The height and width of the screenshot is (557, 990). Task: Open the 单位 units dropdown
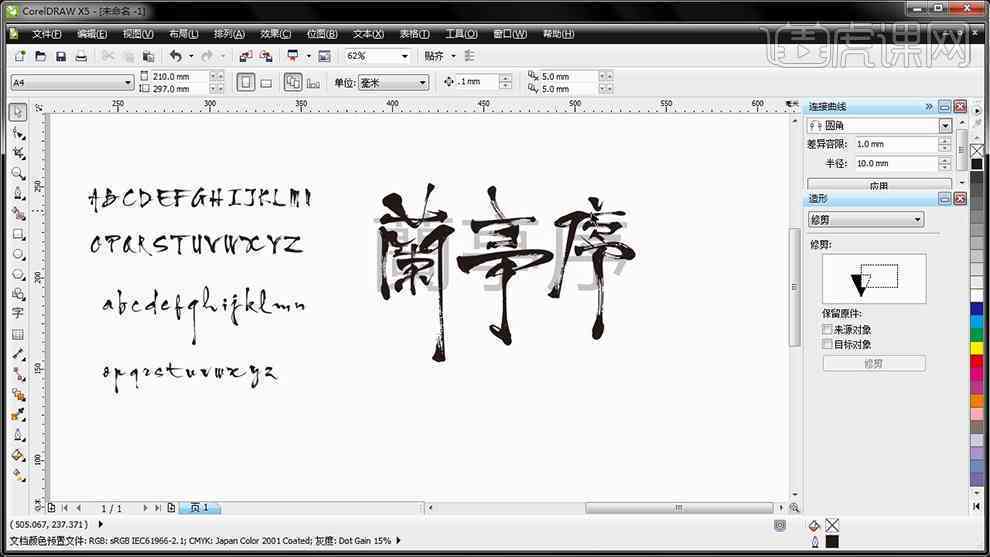pyautogui.click(x=422, y=83)
